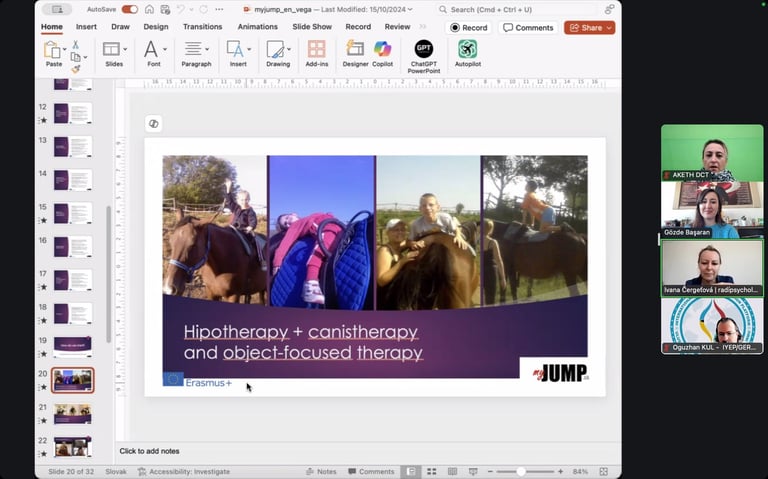
Task: Click the Undo arrow icon
Action: click(180, 9)
